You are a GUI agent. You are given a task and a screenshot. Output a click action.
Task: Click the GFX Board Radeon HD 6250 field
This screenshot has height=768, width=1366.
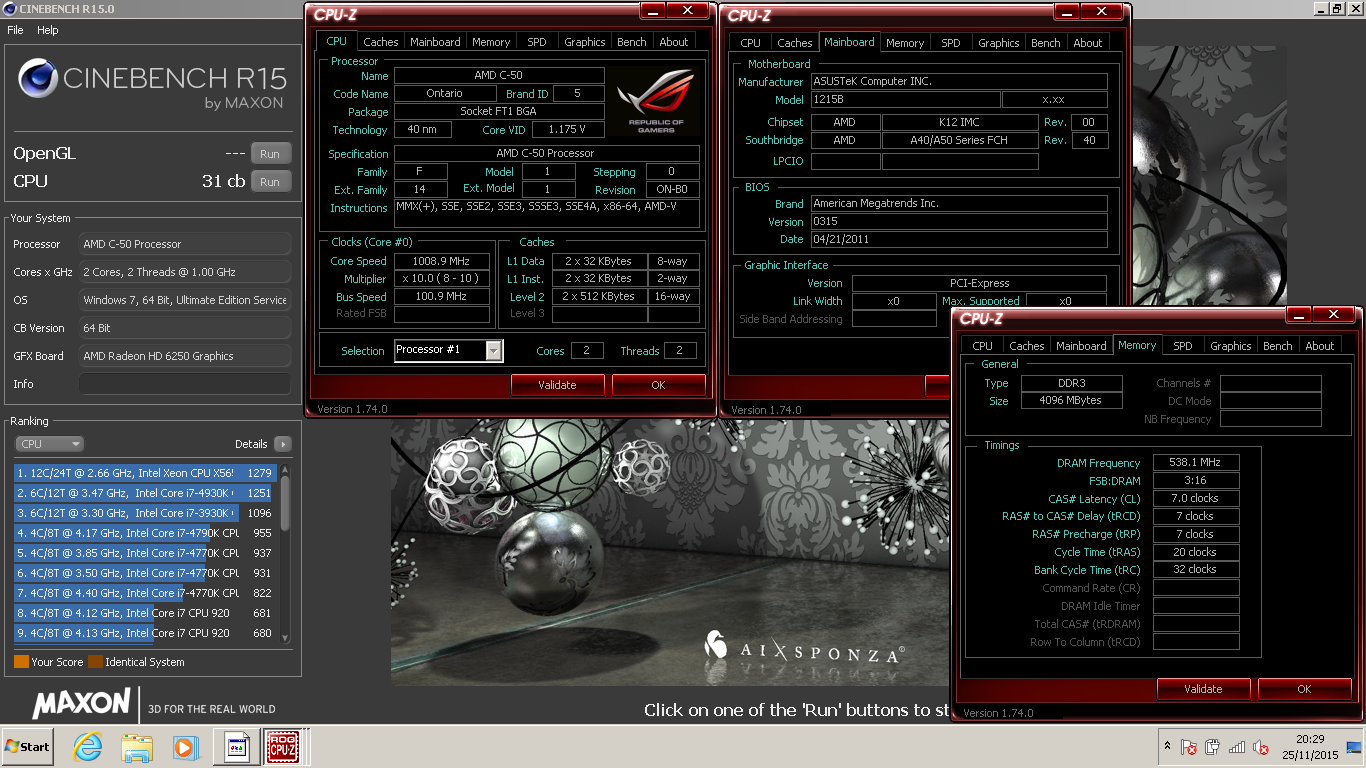(185, 356)
